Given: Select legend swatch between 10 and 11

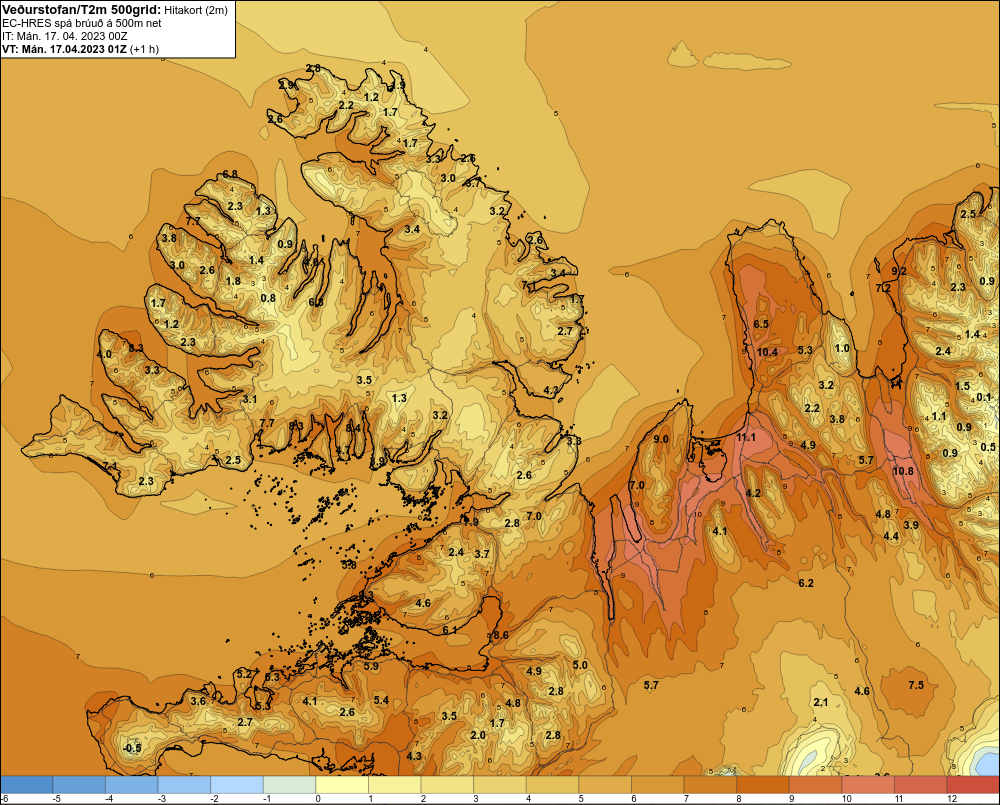Looking at the screenshot, I should 868,784.
